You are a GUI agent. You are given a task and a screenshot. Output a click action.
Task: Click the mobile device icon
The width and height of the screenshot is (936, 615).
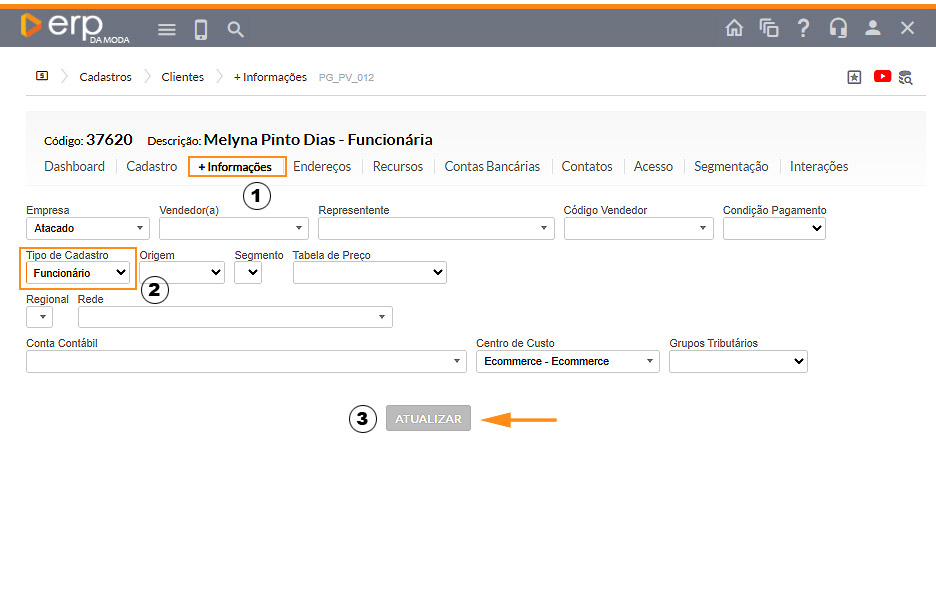pos(201,29)
